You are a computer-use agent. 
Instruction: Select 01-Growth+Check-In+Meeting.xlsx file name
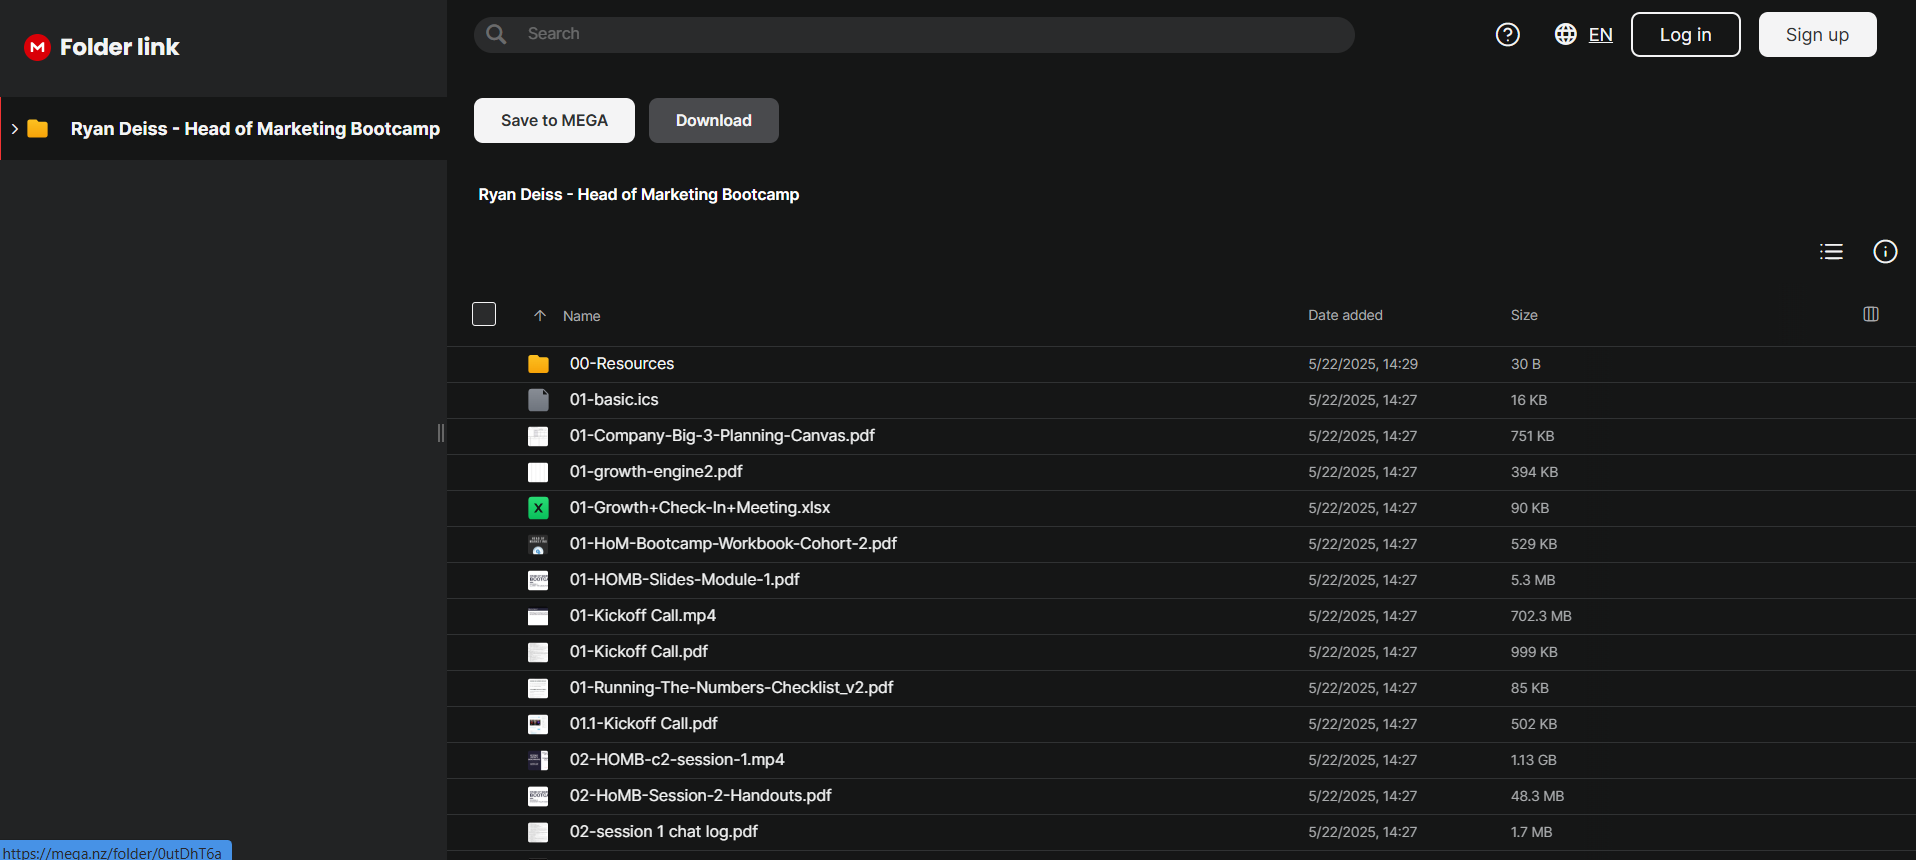coord(700,508)
